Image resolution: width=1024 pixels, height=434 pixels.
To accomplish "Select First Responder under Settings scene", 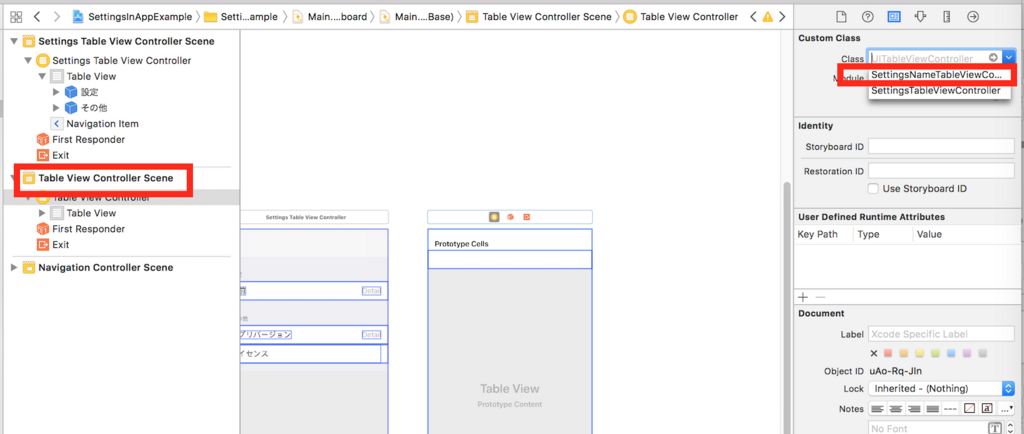I will click(x=81, y=139).
